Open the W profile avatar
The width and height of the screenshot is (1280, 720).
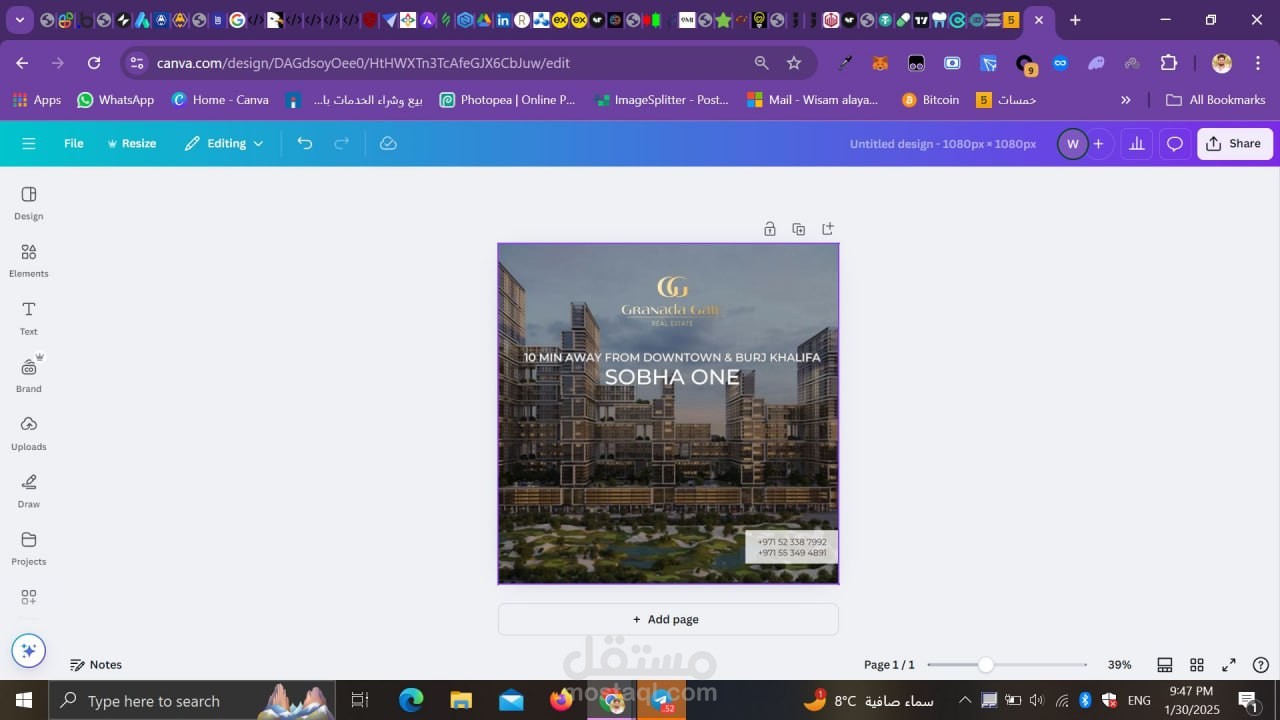tap(1073, 144)
